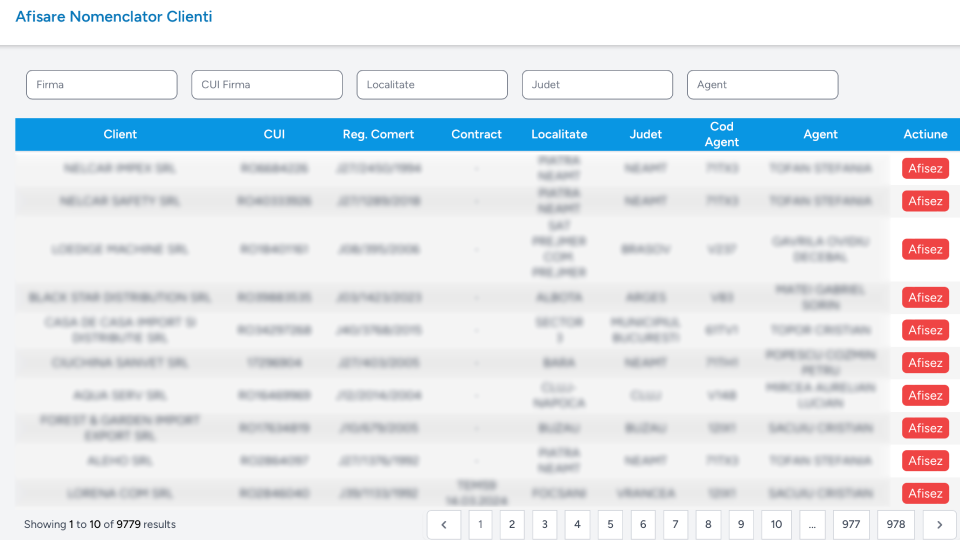960x540 pixels.
Task: Select page 10 in pagination
Action: tap(776, 524)
